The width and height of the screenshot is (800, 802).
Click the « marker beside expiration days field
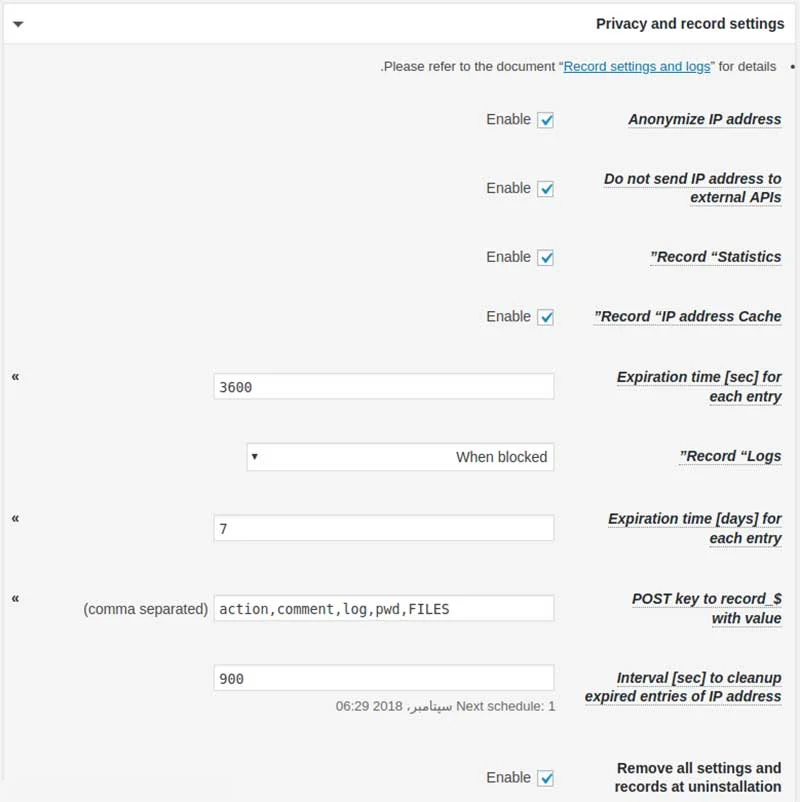(14, 519)
